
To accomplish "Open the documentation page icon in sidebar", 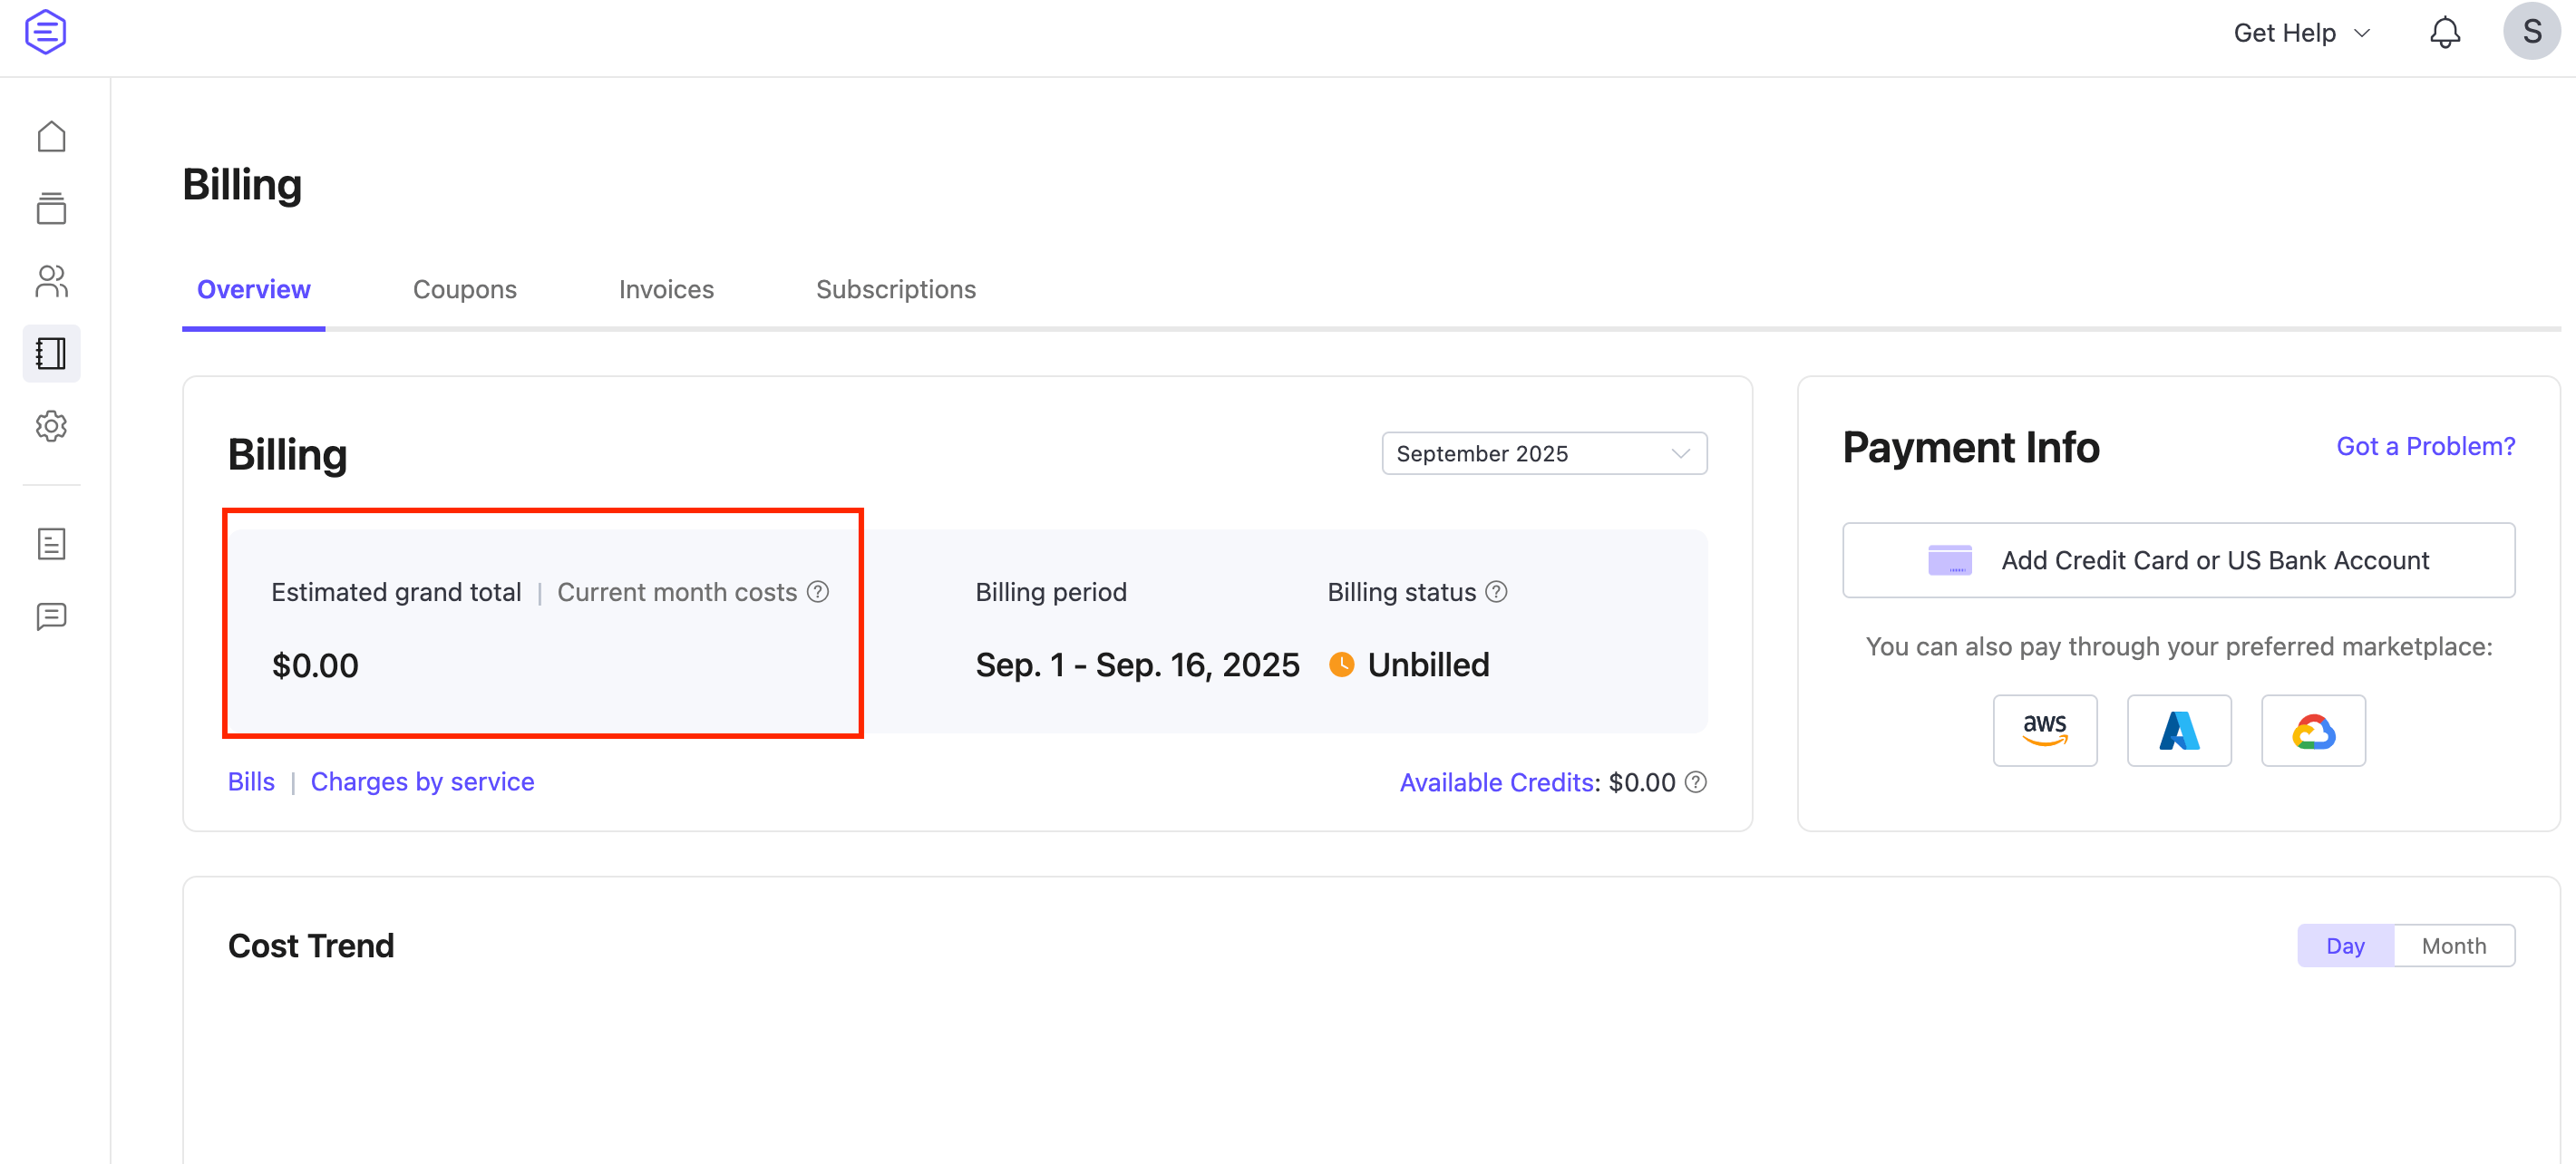I will pyautogui.click(x=50, y=543).
